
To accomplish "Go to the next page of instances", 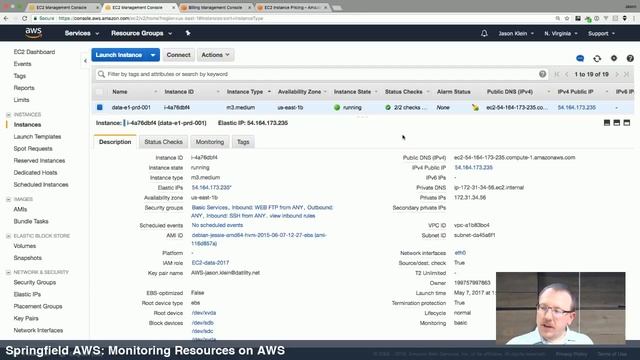I will (617, 74).
